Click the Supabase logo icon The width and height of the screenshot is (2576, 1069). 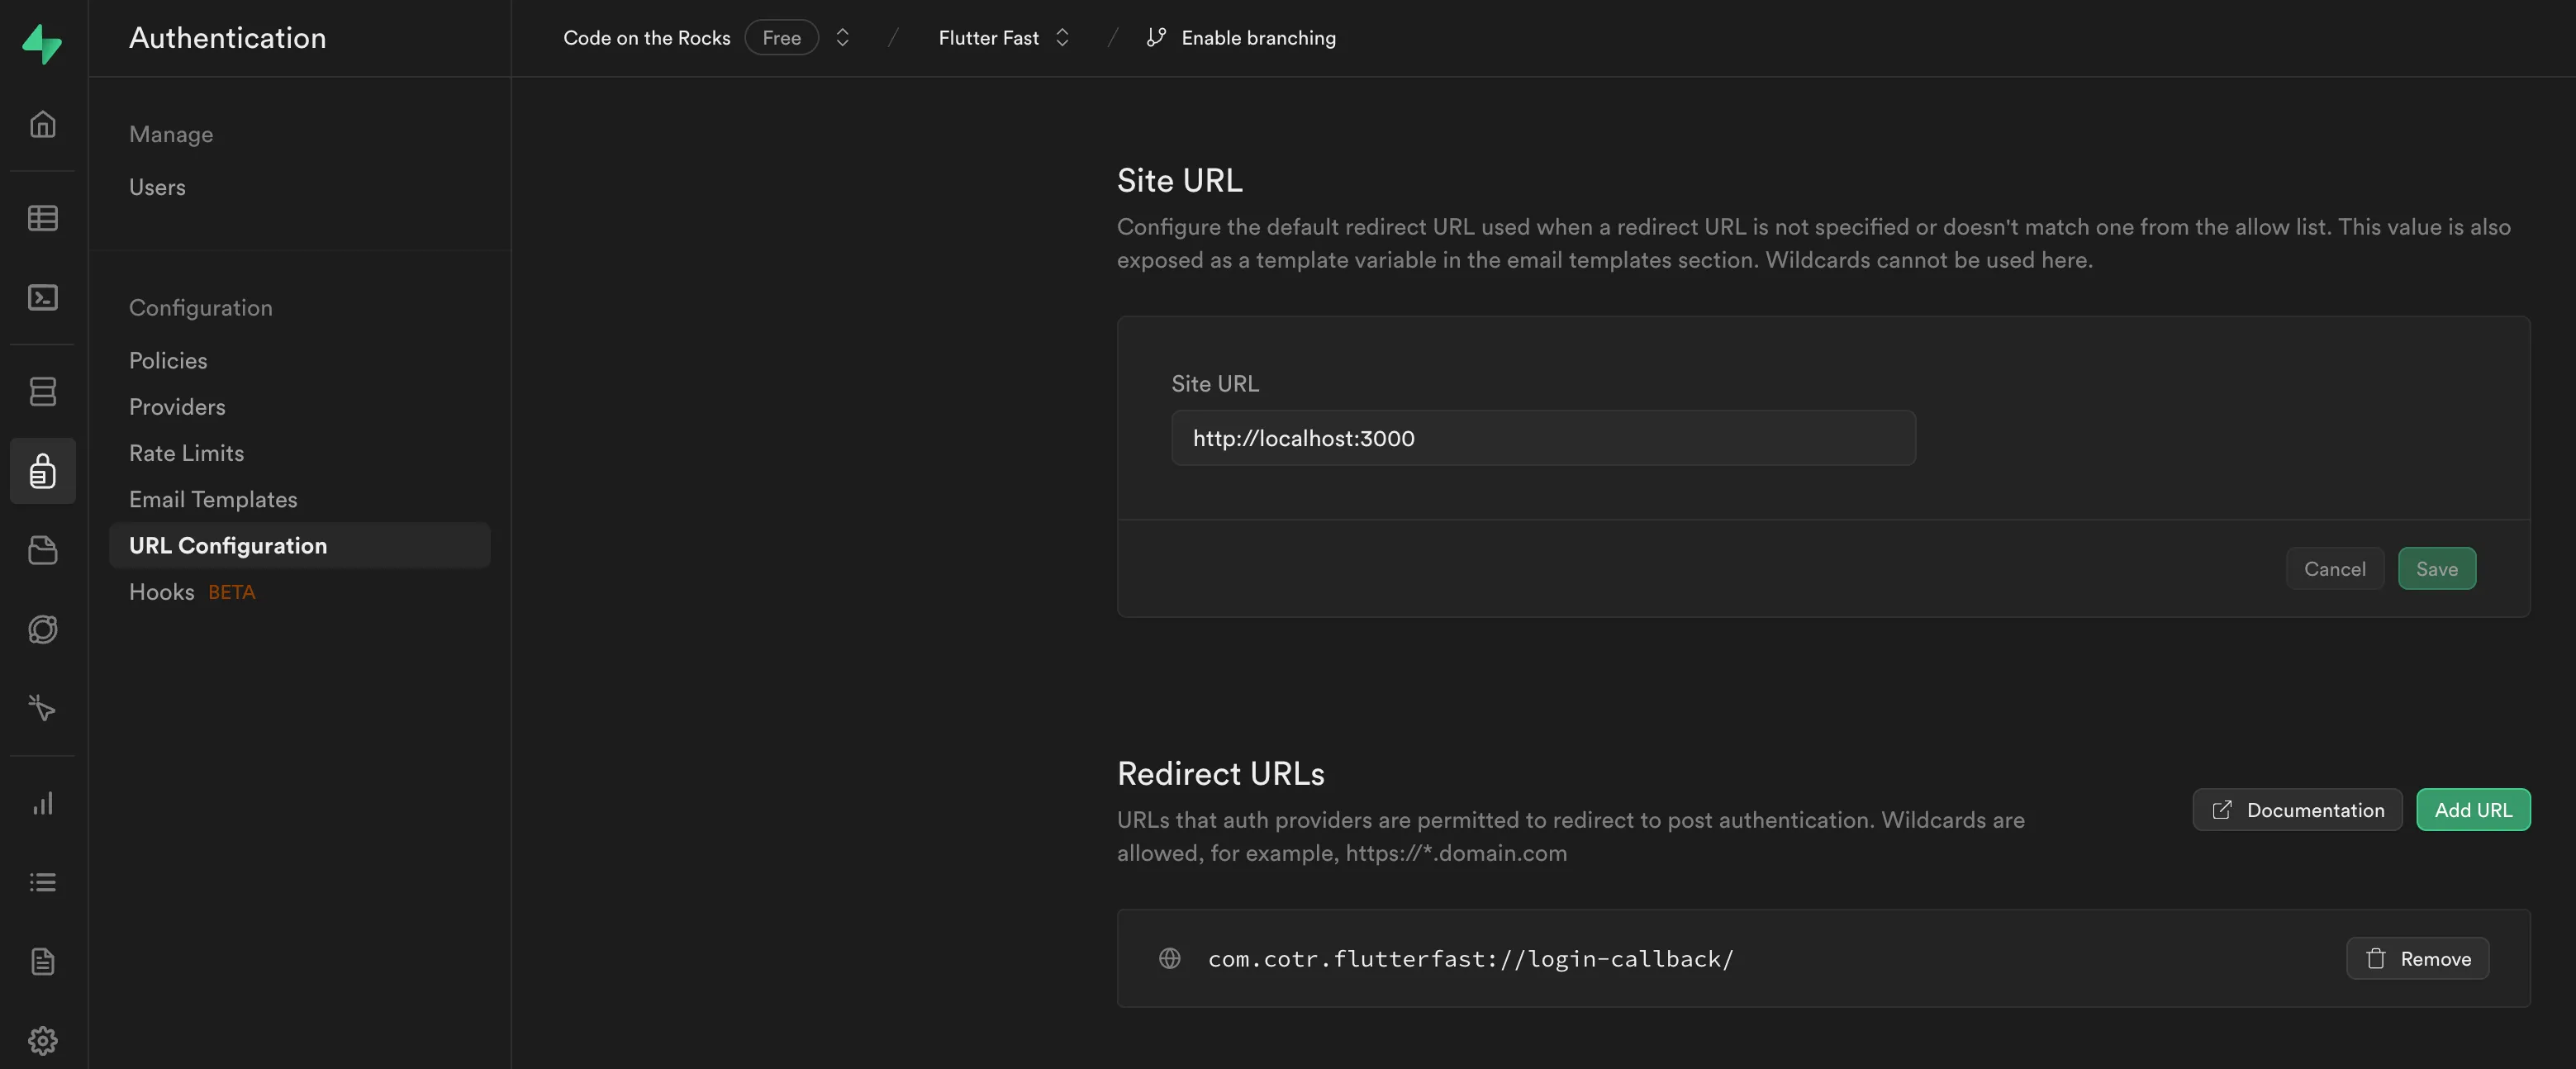coord(42,43)
